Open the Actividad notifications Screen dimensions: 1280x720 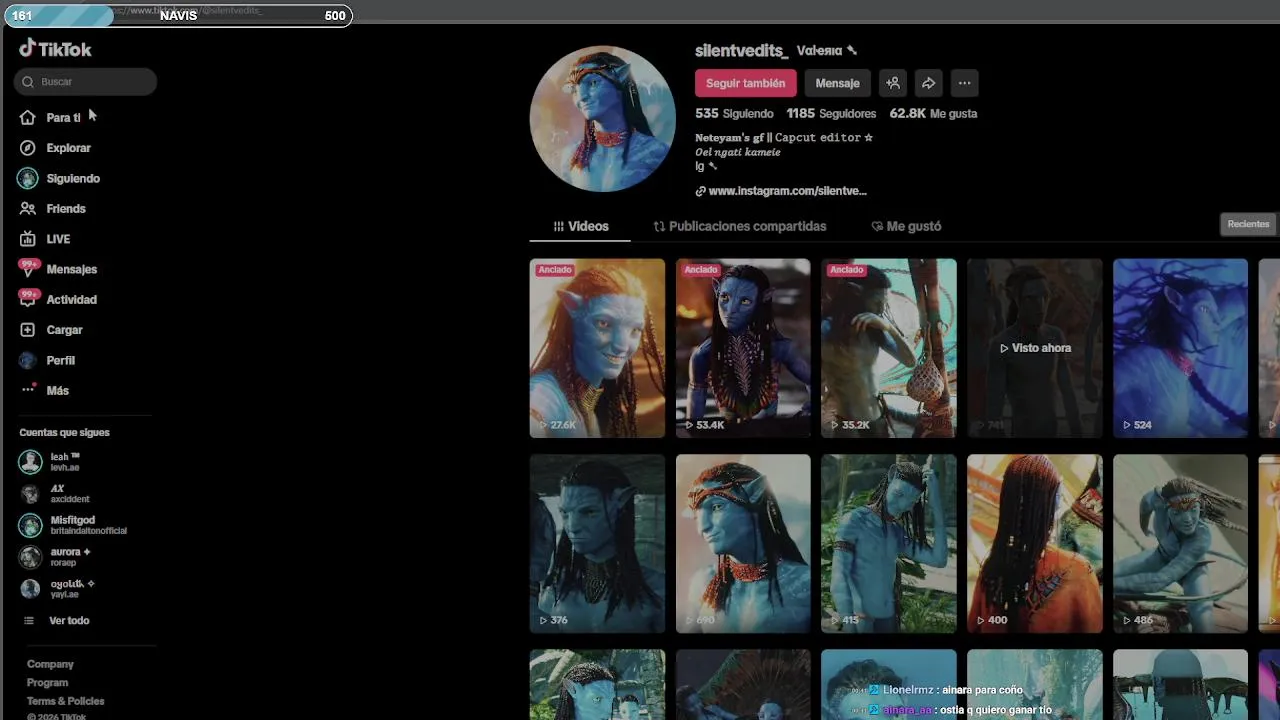[71, 300]
